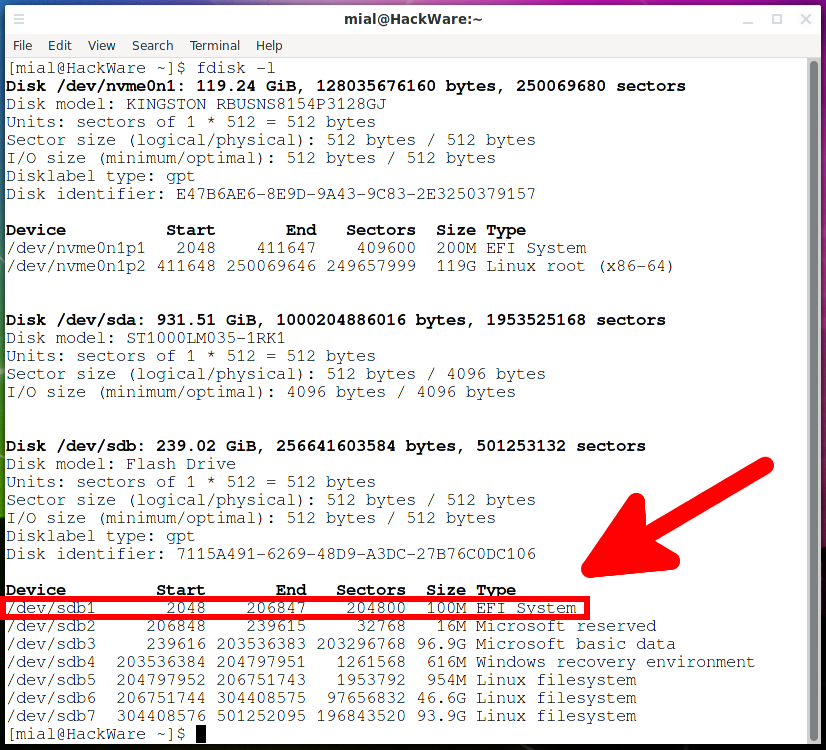Open the Terminal menu
The width and height of the screenshot is (826, 750).
click(x=215, y=45)
